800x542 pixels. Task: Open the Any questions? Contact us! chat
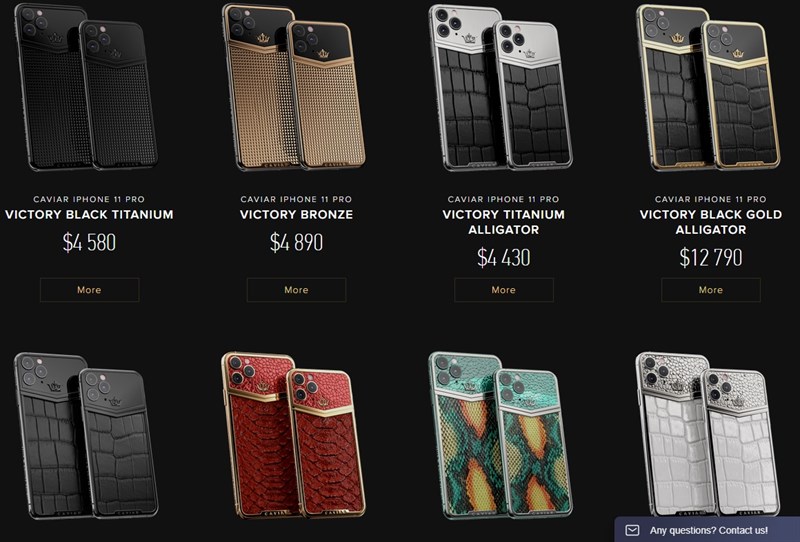[707, 530]
